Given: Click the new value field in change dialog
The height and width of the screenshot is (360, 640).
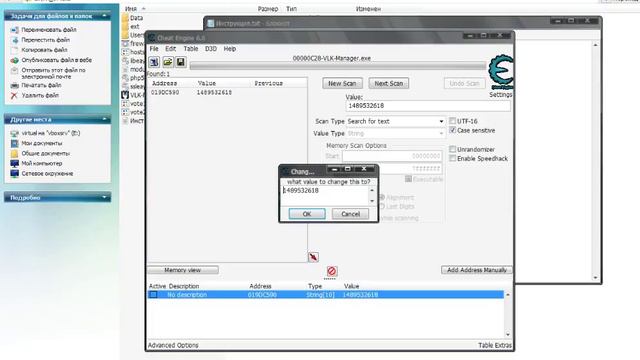Looking at the screenshot, I should pos(325,195).
